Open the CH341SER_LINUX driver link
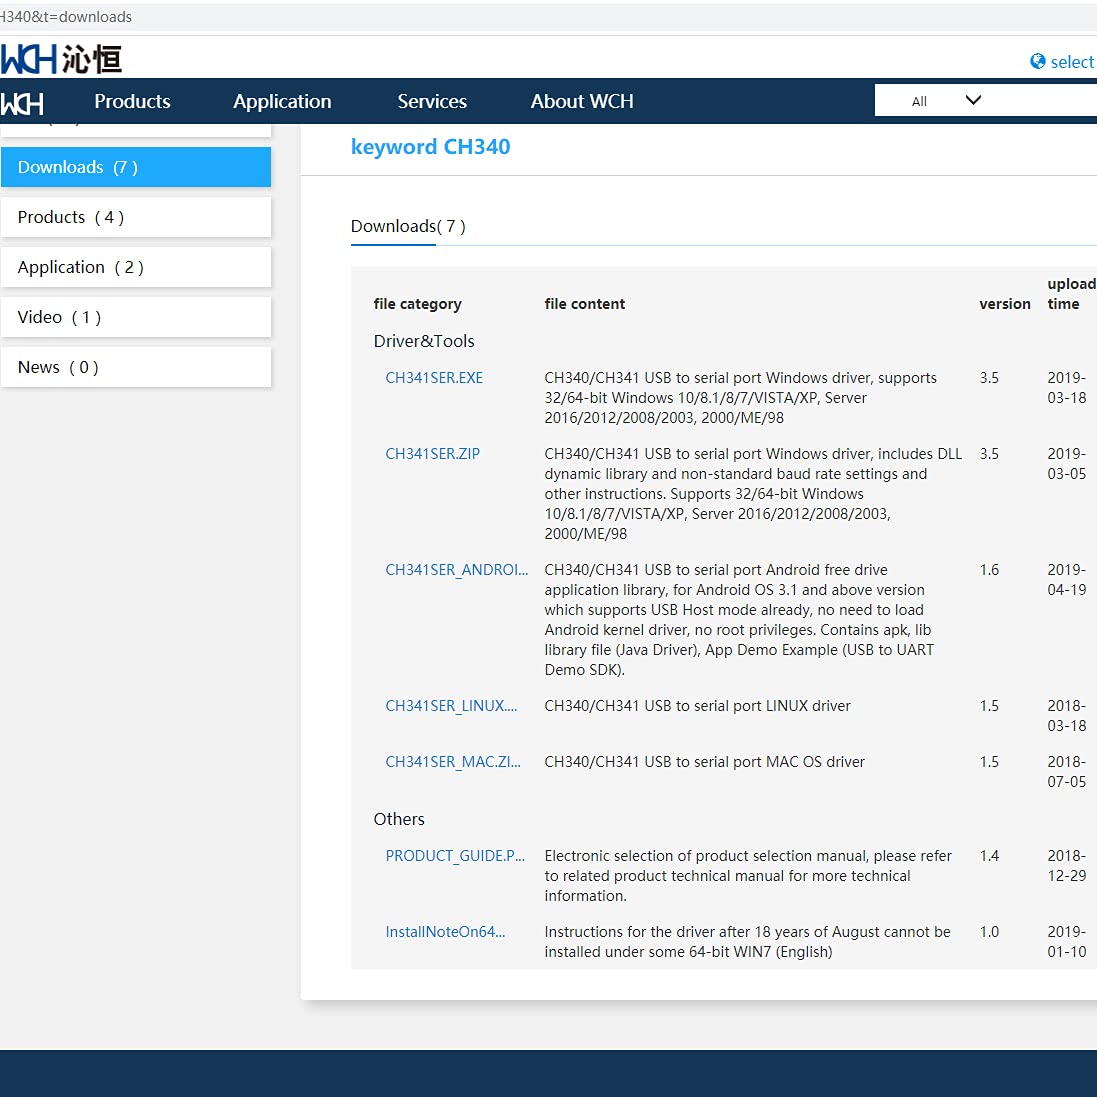Screen dimensions: 1097x1097 (451, 706)
